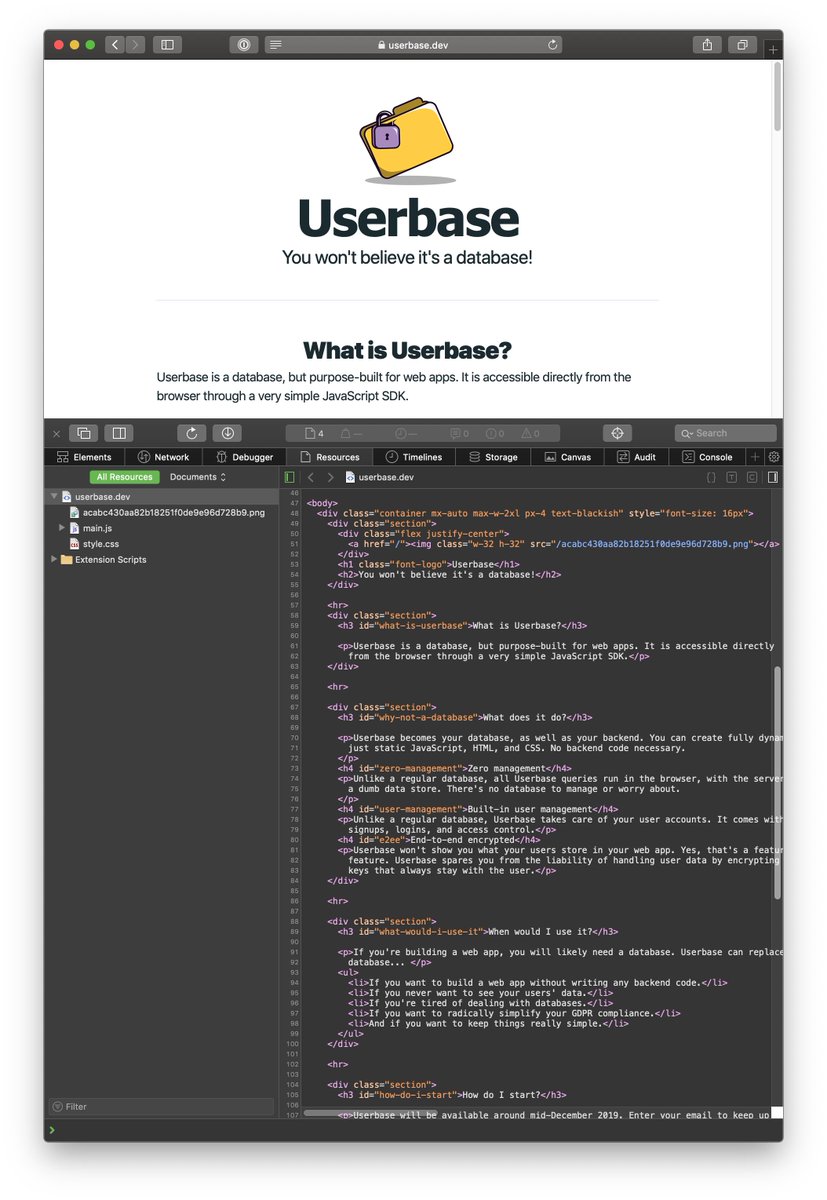Click the warnings count indicator
827x1200 pixels.
pos(530,434)
